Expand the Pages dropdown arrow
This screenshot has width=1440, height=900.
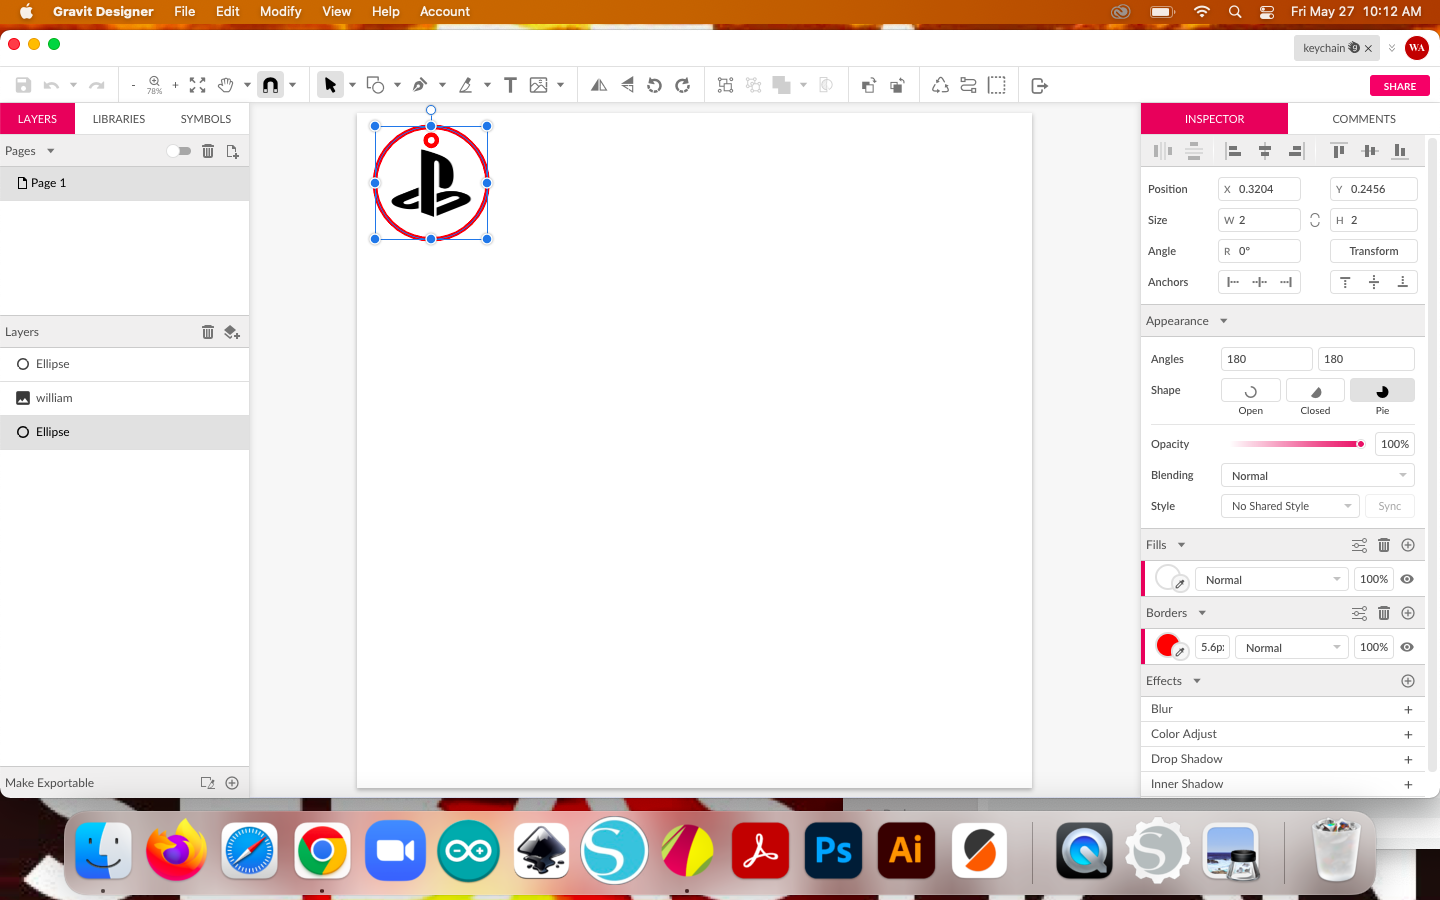pyautogui.click(x=50, y=151)
